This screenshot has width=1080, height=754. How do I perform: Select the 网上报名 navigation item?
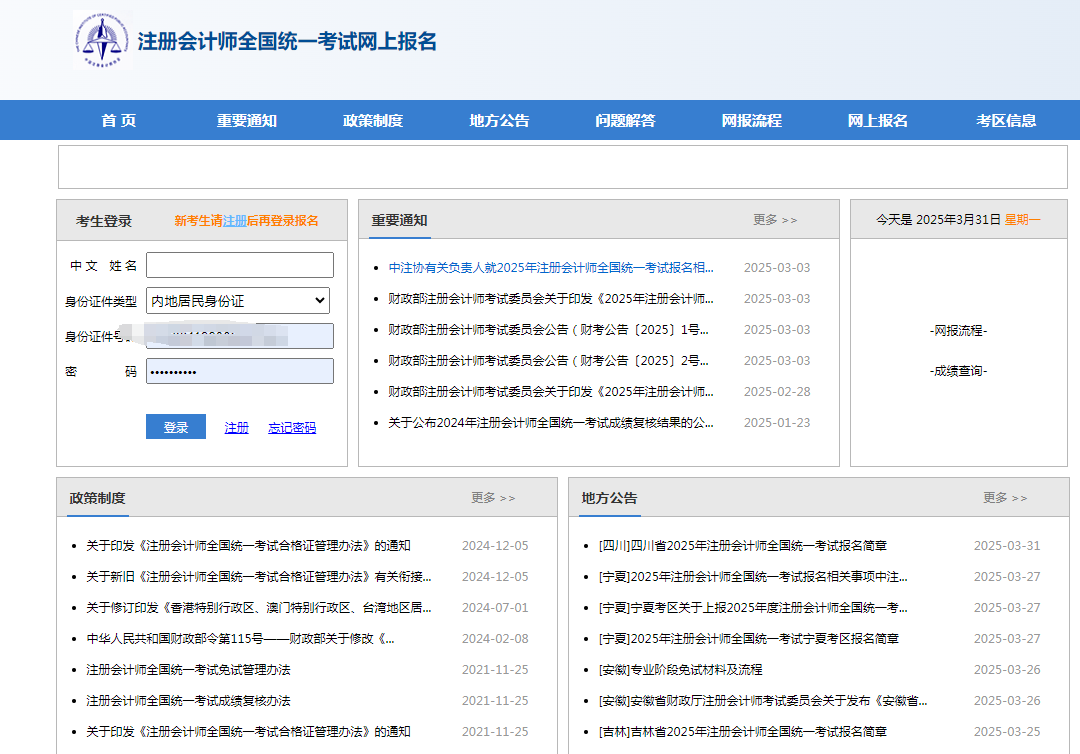(x=880, y=119)
